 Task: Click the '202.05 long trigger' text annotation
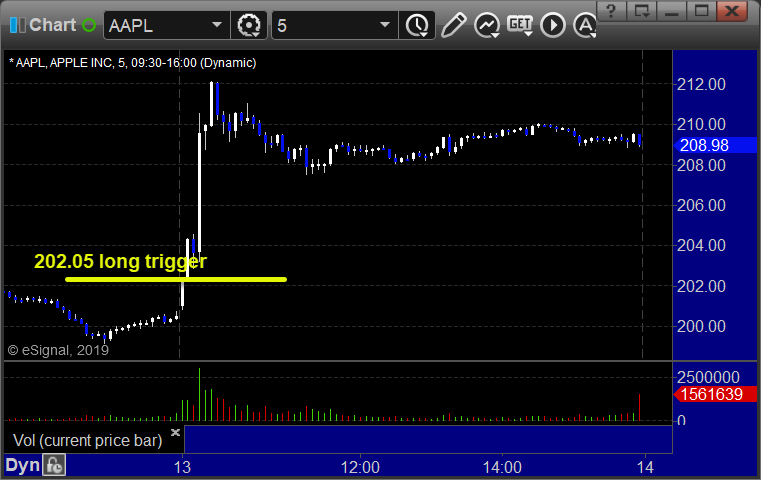coord(120,262)
